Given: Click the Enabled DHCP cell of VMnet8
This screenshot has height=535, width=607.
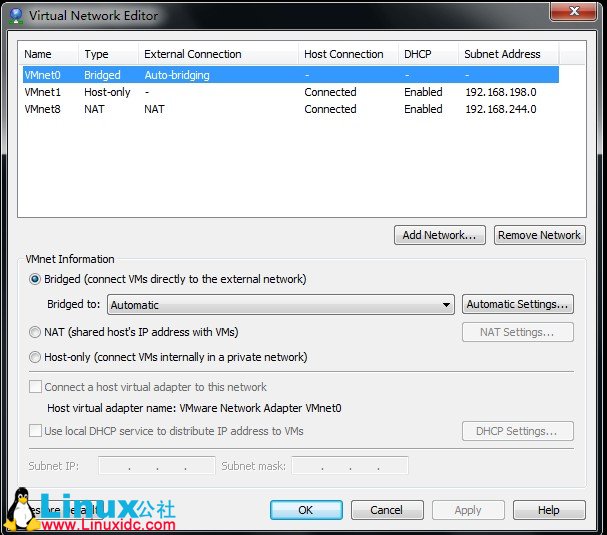Looking at the screenshot, I should (423, 109).
